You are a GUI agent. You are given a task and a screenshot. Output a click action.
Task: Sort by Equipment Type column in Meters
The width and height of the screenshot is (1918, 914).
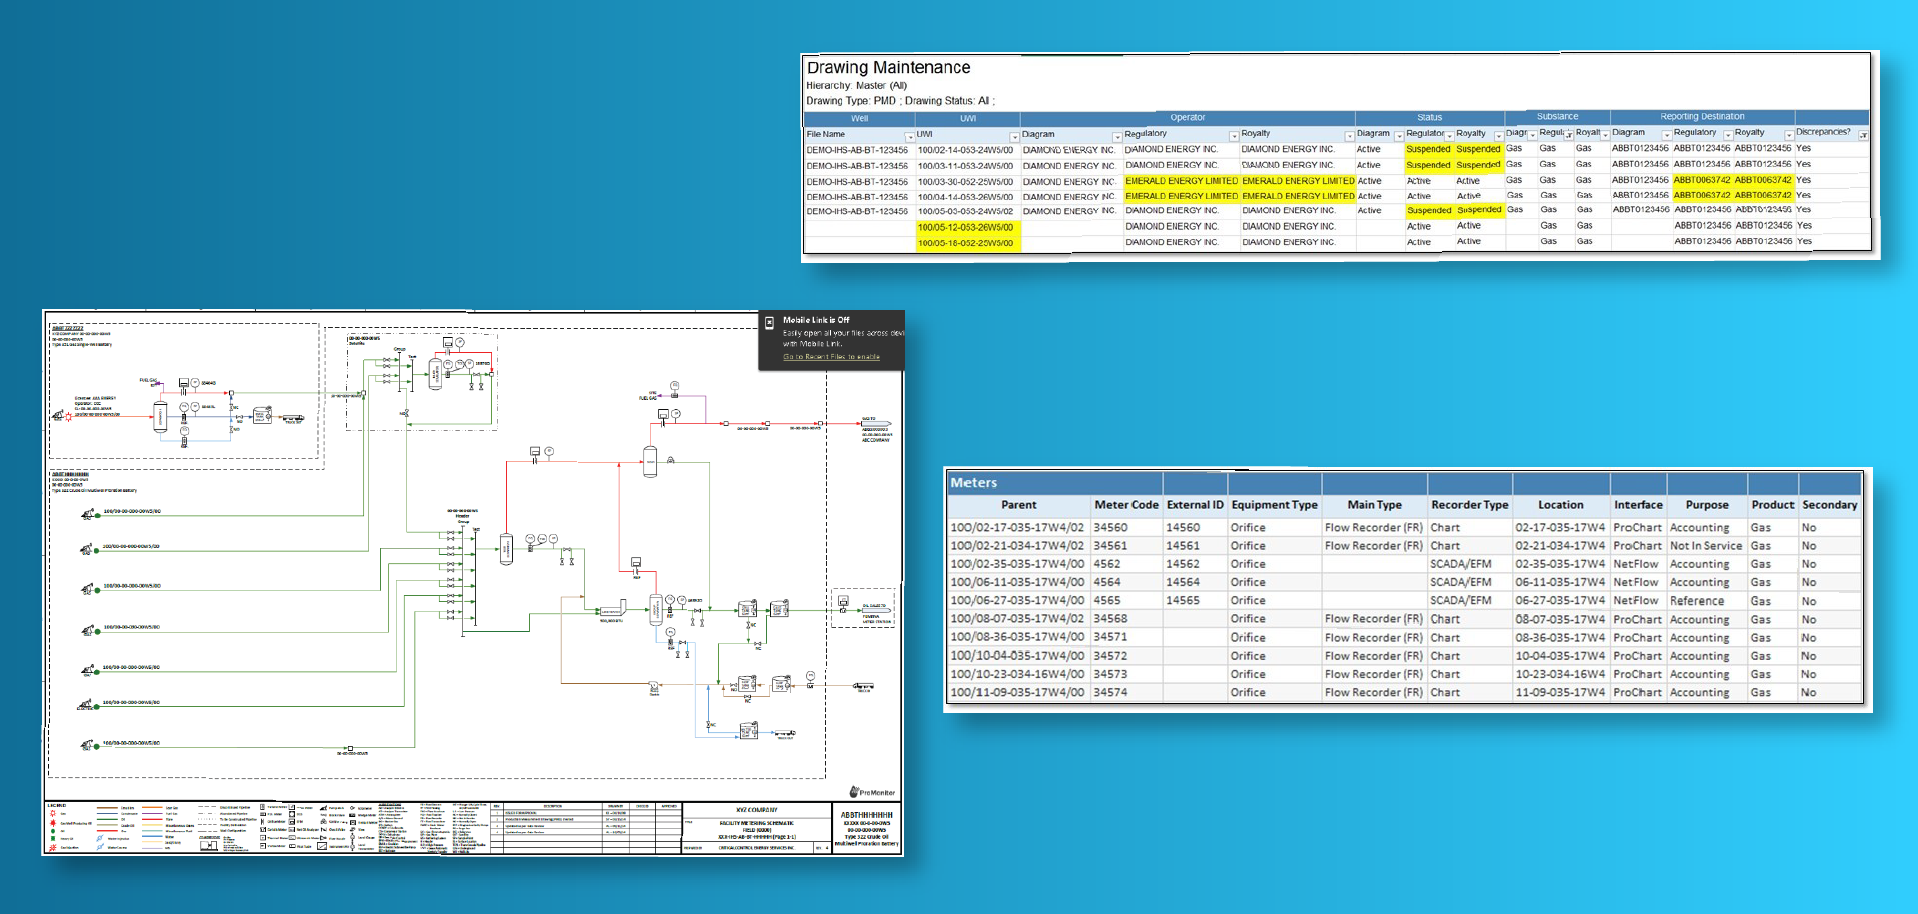click(1274, 505)
